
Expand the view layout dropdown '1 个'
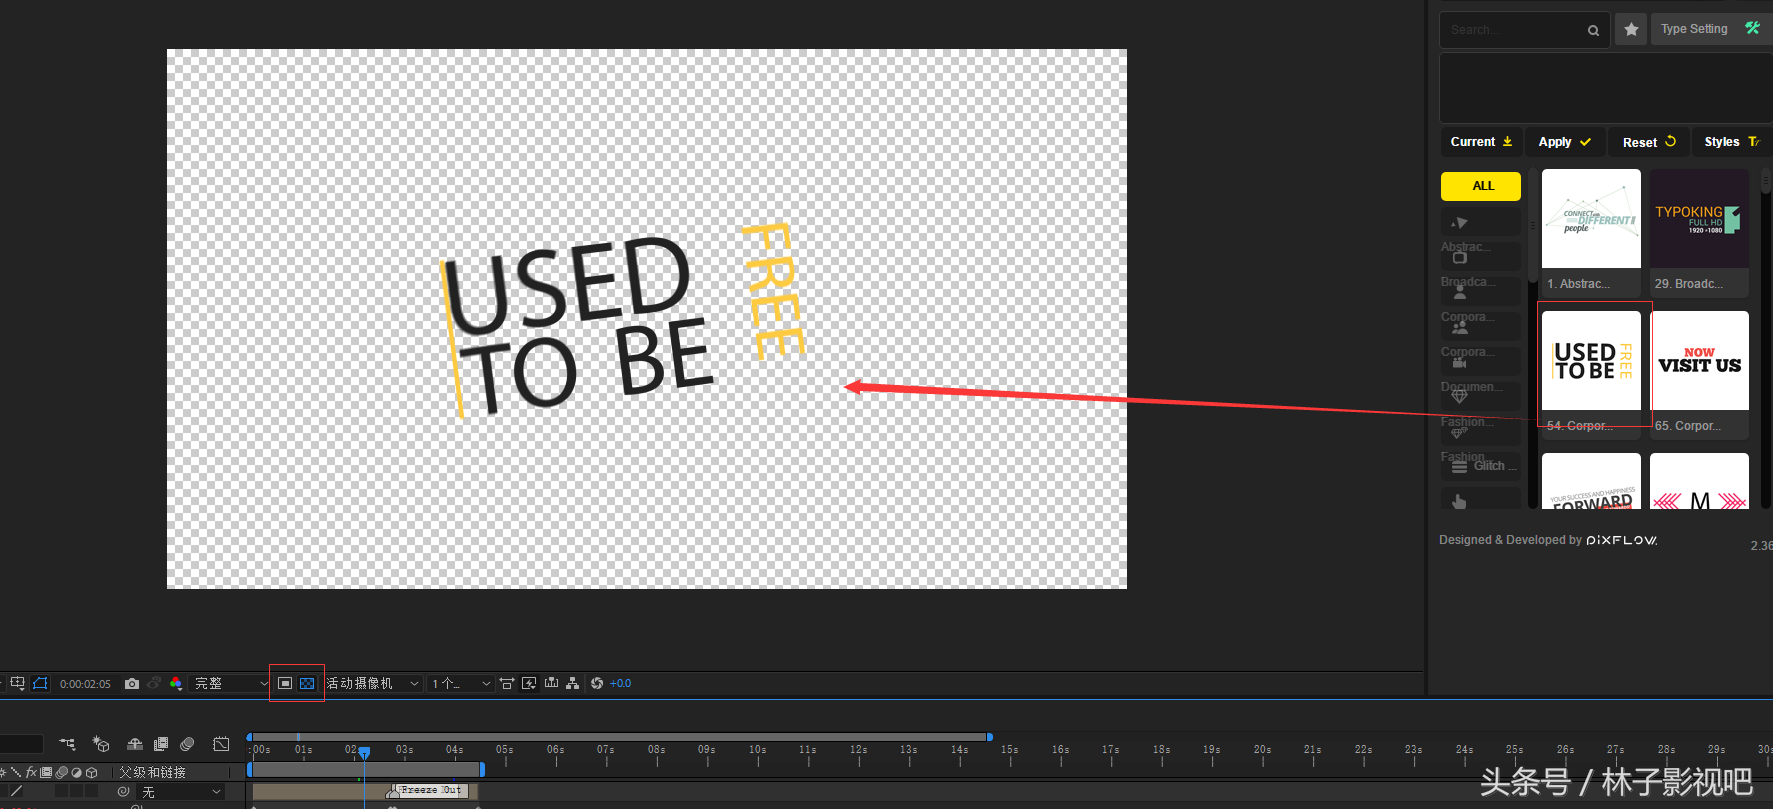(460, 683)
